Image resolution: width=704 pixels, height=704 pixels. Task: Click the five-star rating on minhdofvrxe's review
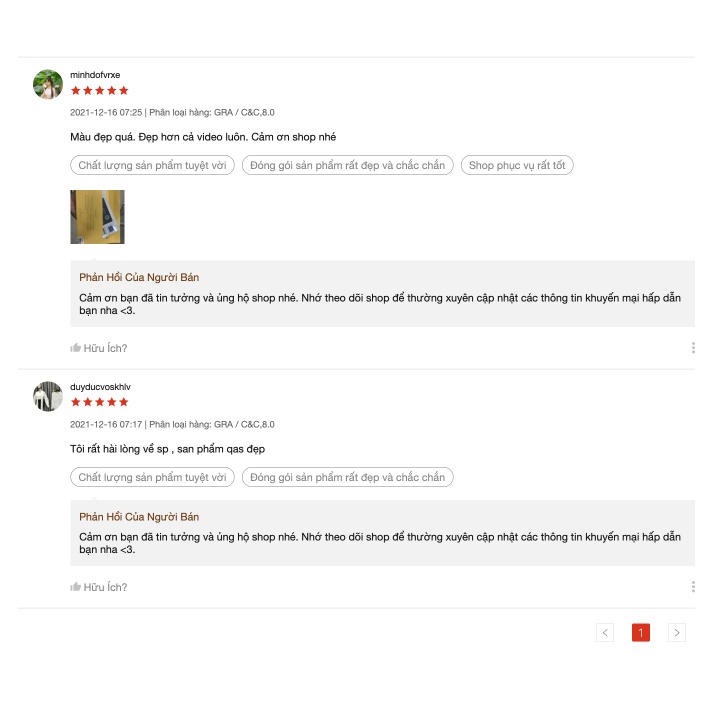99,90
